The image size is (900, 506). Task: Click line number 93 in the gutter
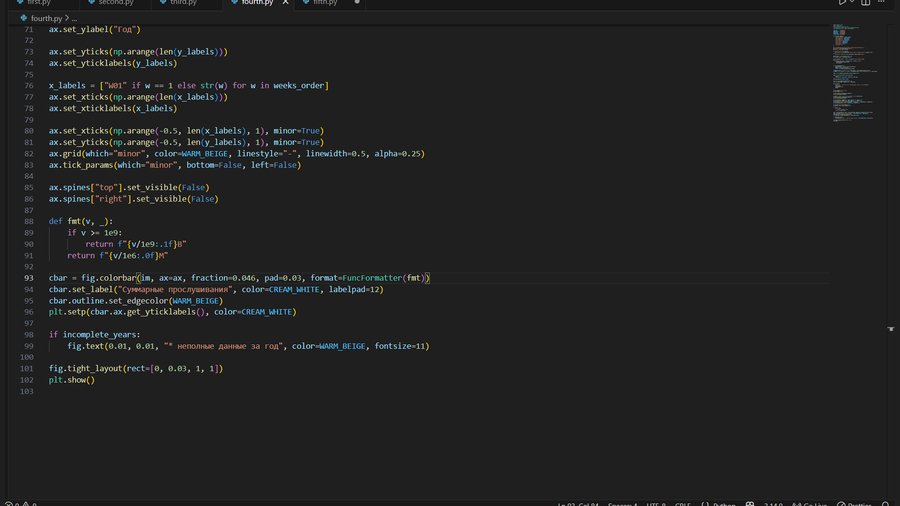[28, 277]
